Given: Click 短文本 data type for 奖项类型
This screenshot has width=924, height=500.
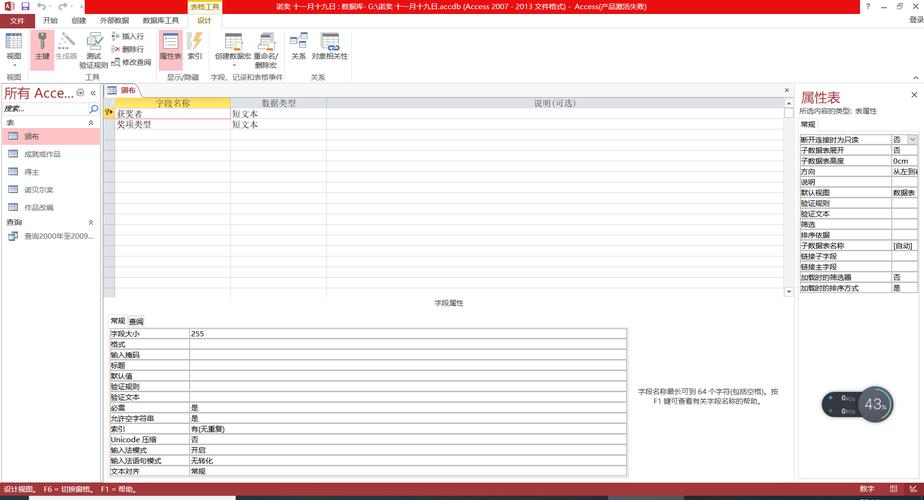Looking at the screenshot, I should (x=278, y=124).
